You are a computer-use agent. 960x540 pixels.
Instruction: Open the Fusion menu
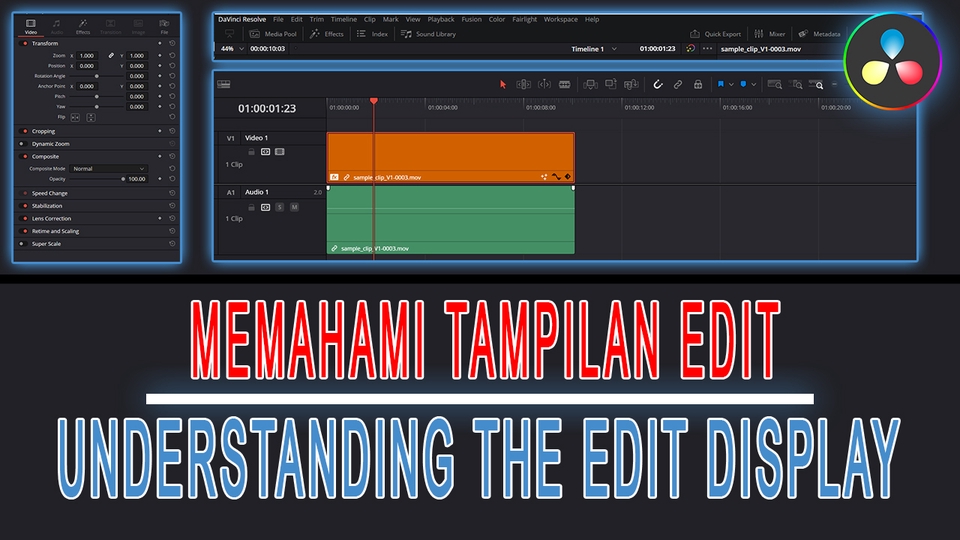click(471, 20)
